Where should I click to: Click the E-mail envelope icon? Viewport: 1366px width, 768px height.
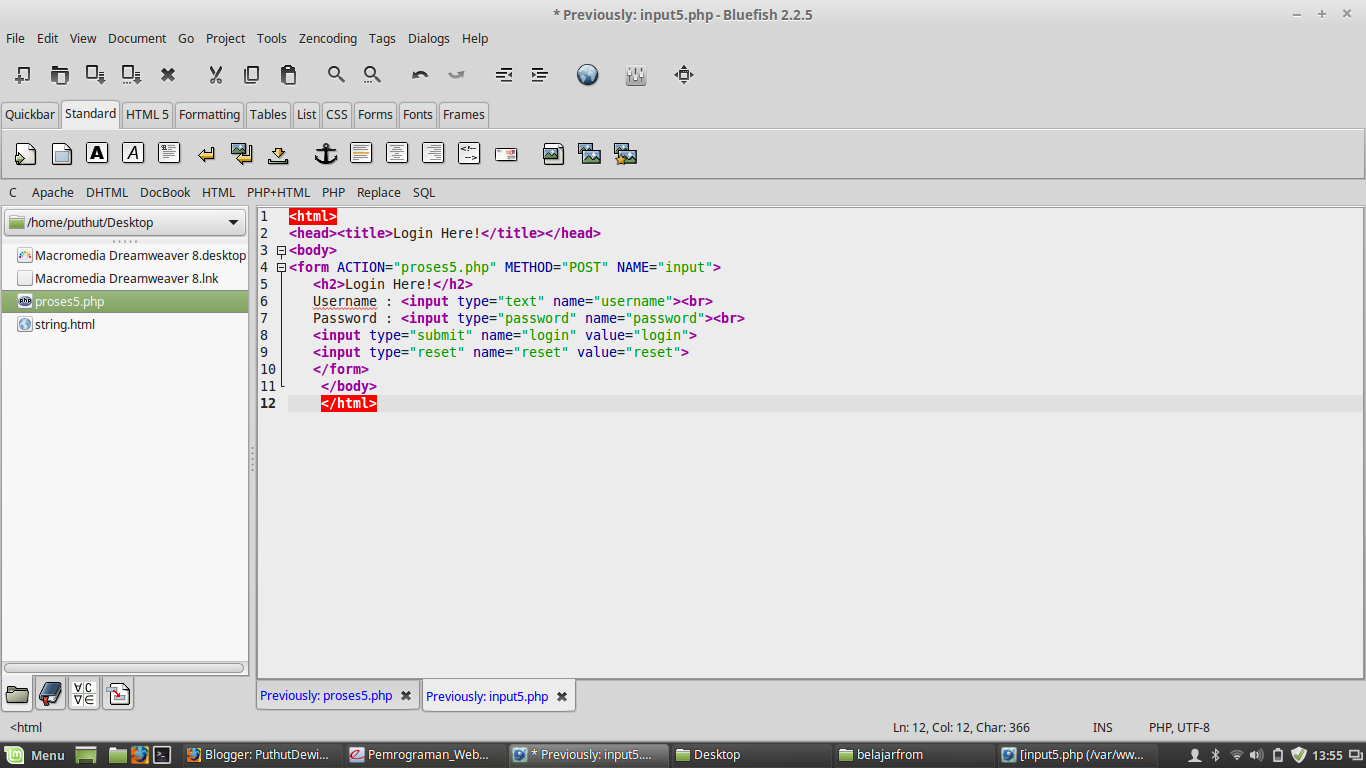click(506, 154)
